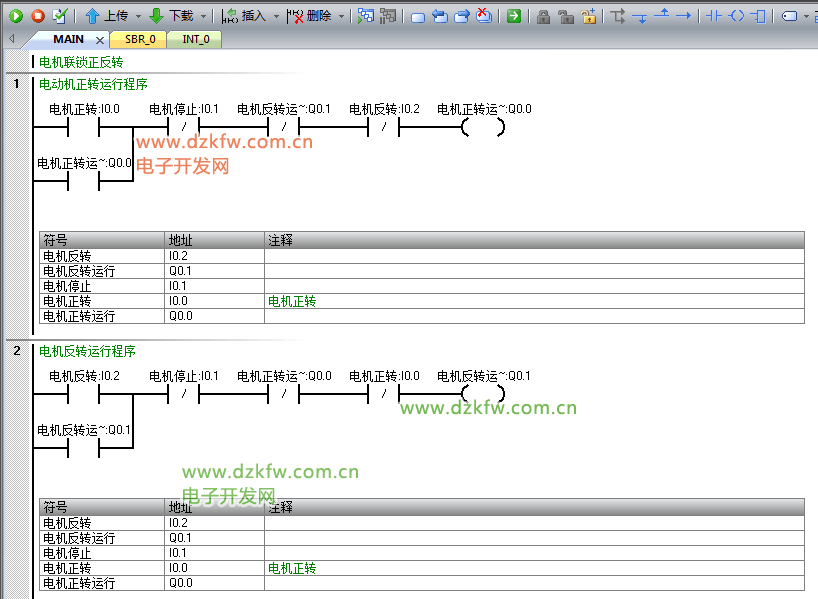This screenshot has width=818, height=599.
Task: Switch to the INT_0 tab
Action: [196, 39]
